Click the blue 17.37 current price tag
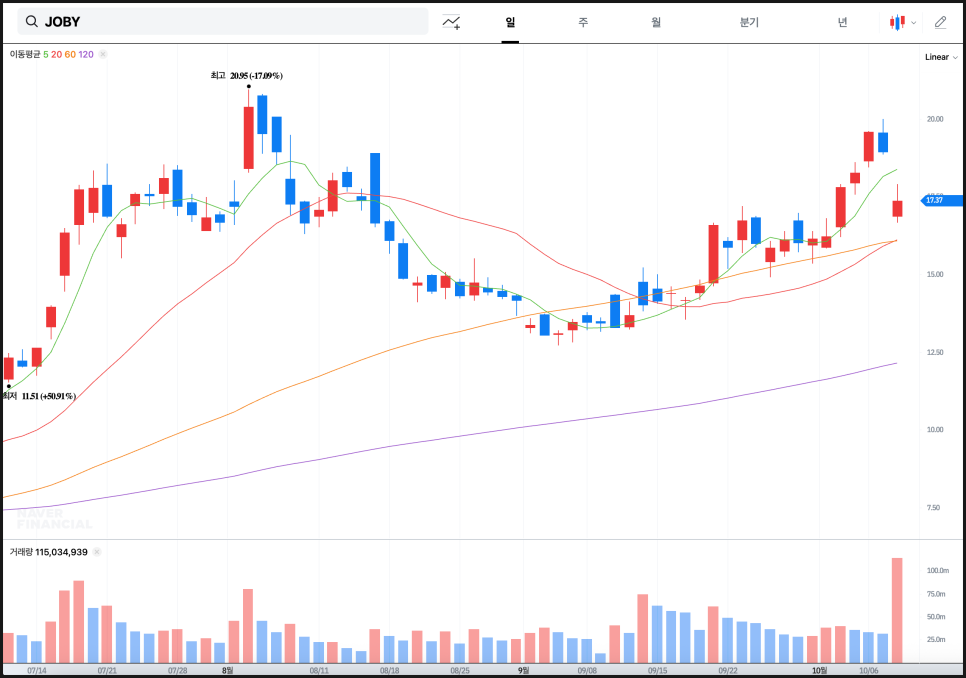 [x=942, y=201]
